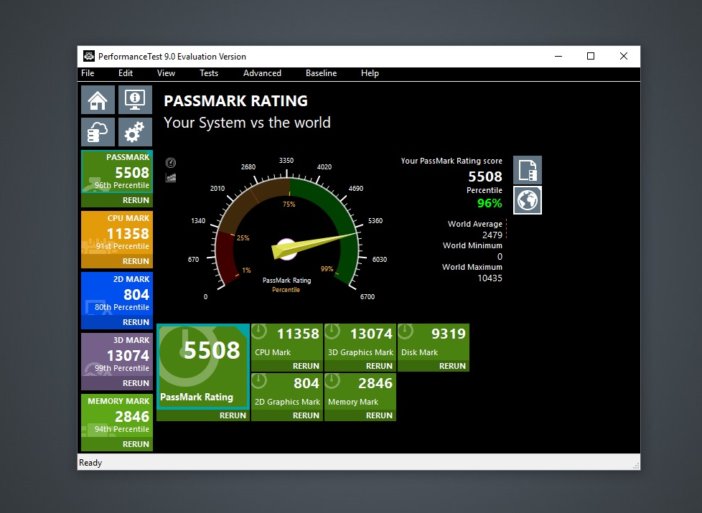The height and width of the screenshot is (513, 702).
Task: Click the World Average 2479 value
Action: click(492, 235)
